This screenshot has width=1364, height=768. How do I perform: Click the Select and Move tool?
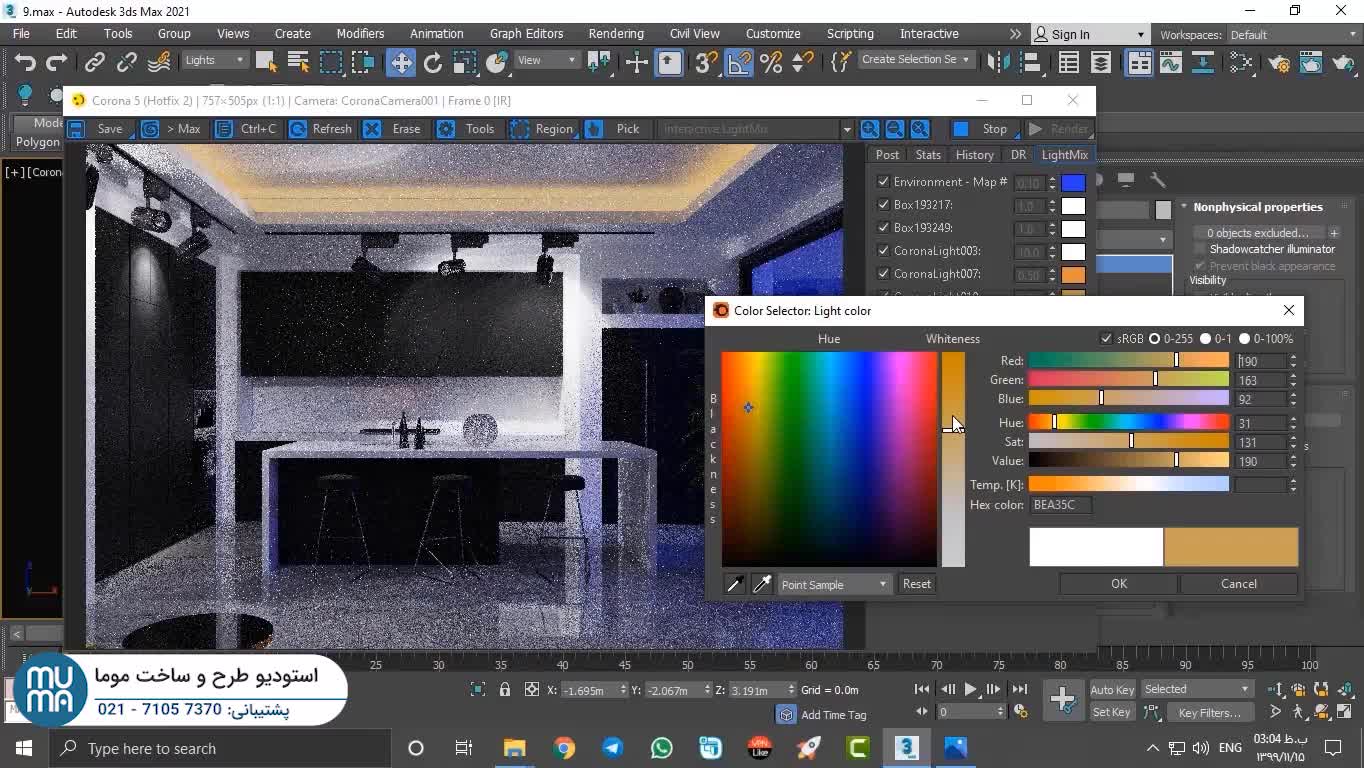click(x=400, y=63)
